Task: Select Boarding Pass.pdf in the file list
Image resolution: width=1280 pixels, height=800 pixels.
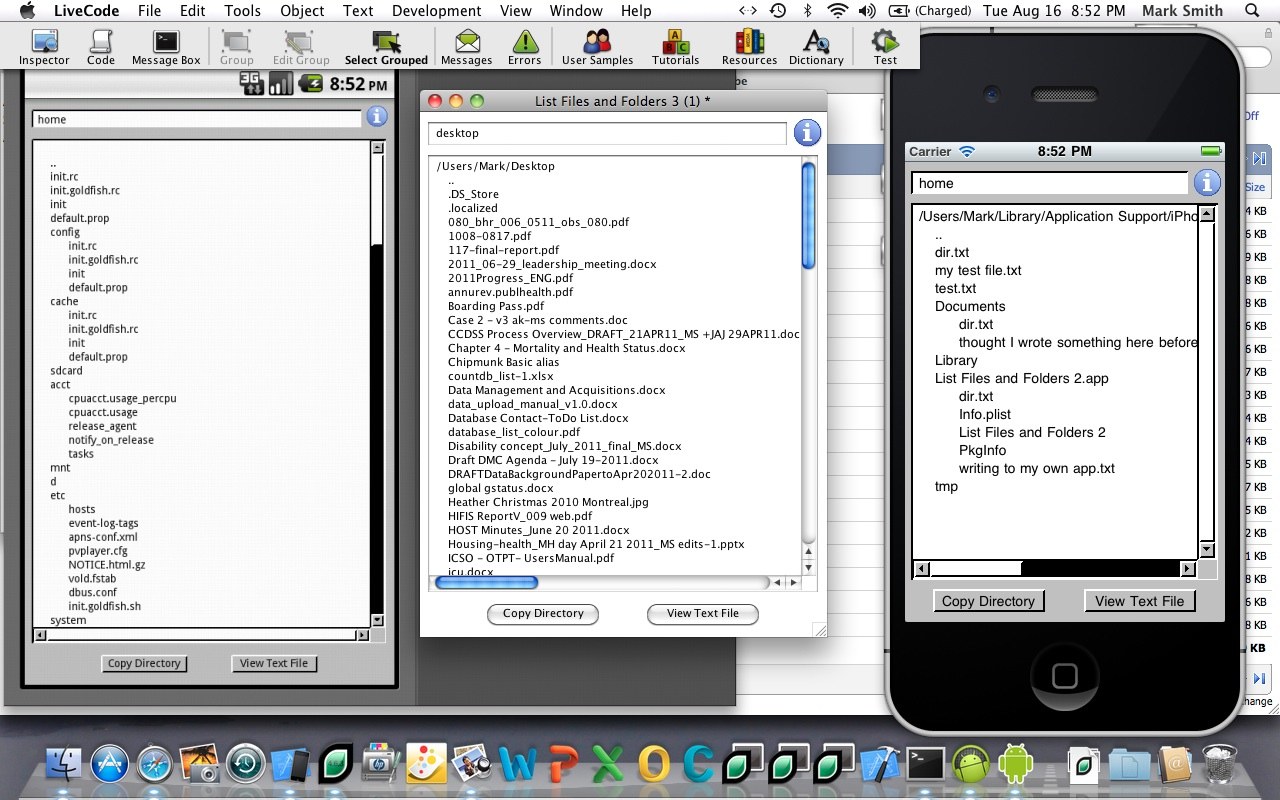Action: tap(496, 306)
